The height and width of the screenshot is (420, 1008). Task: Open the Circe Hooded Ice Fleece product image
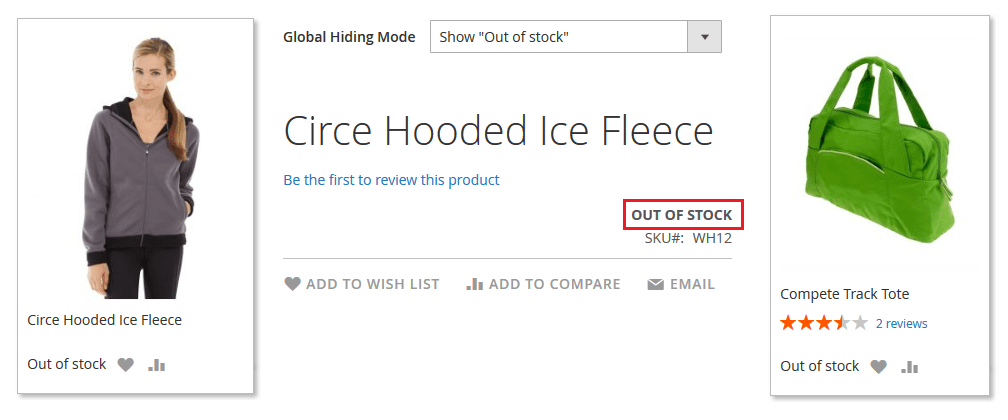coord(136,169)
